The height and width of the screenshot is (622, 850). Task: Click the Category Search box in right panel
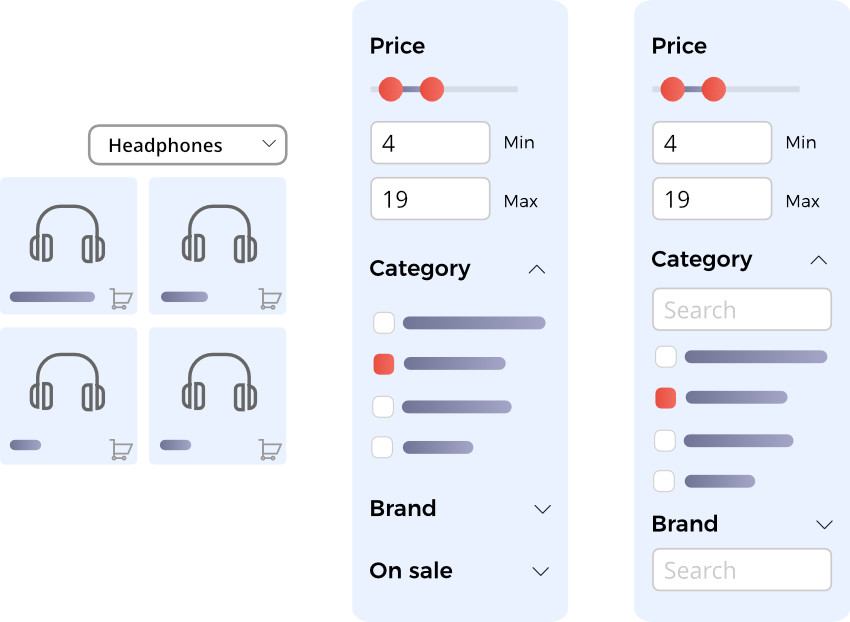(x=741, y=310)
